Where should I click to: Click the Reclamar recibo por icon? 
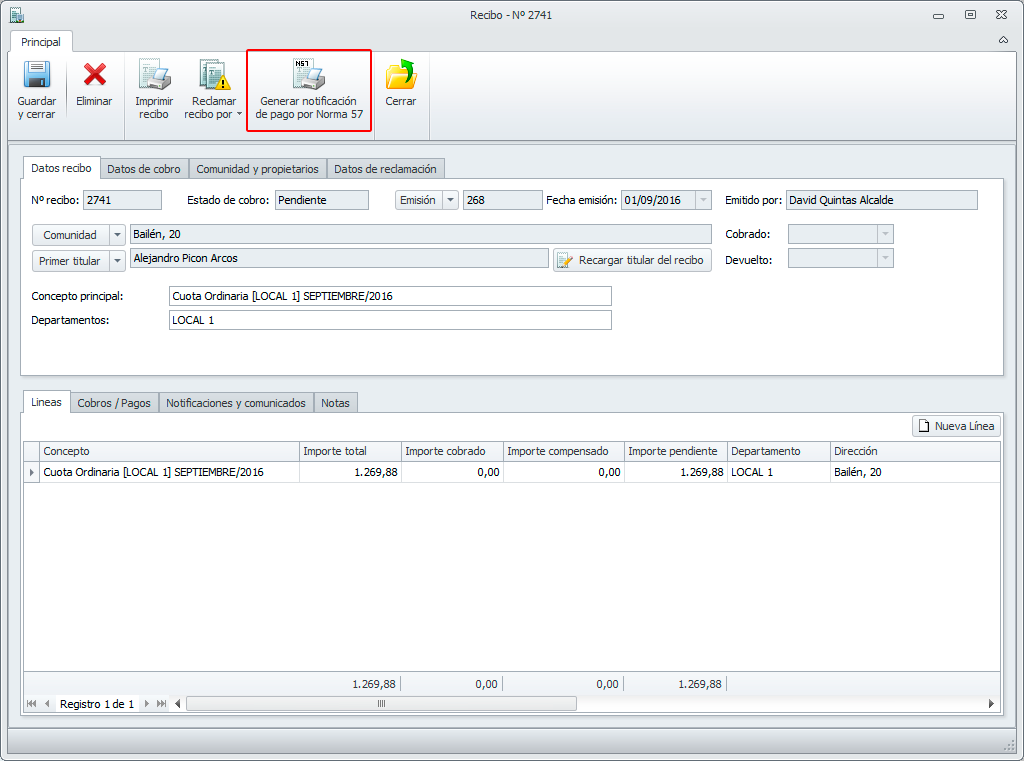click(214, 74)
